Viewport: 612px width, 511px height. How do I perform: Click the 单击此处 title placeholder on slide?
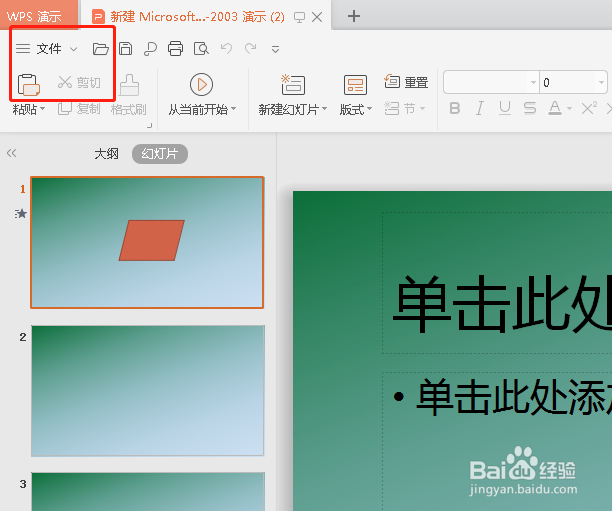tap(497, 283)
